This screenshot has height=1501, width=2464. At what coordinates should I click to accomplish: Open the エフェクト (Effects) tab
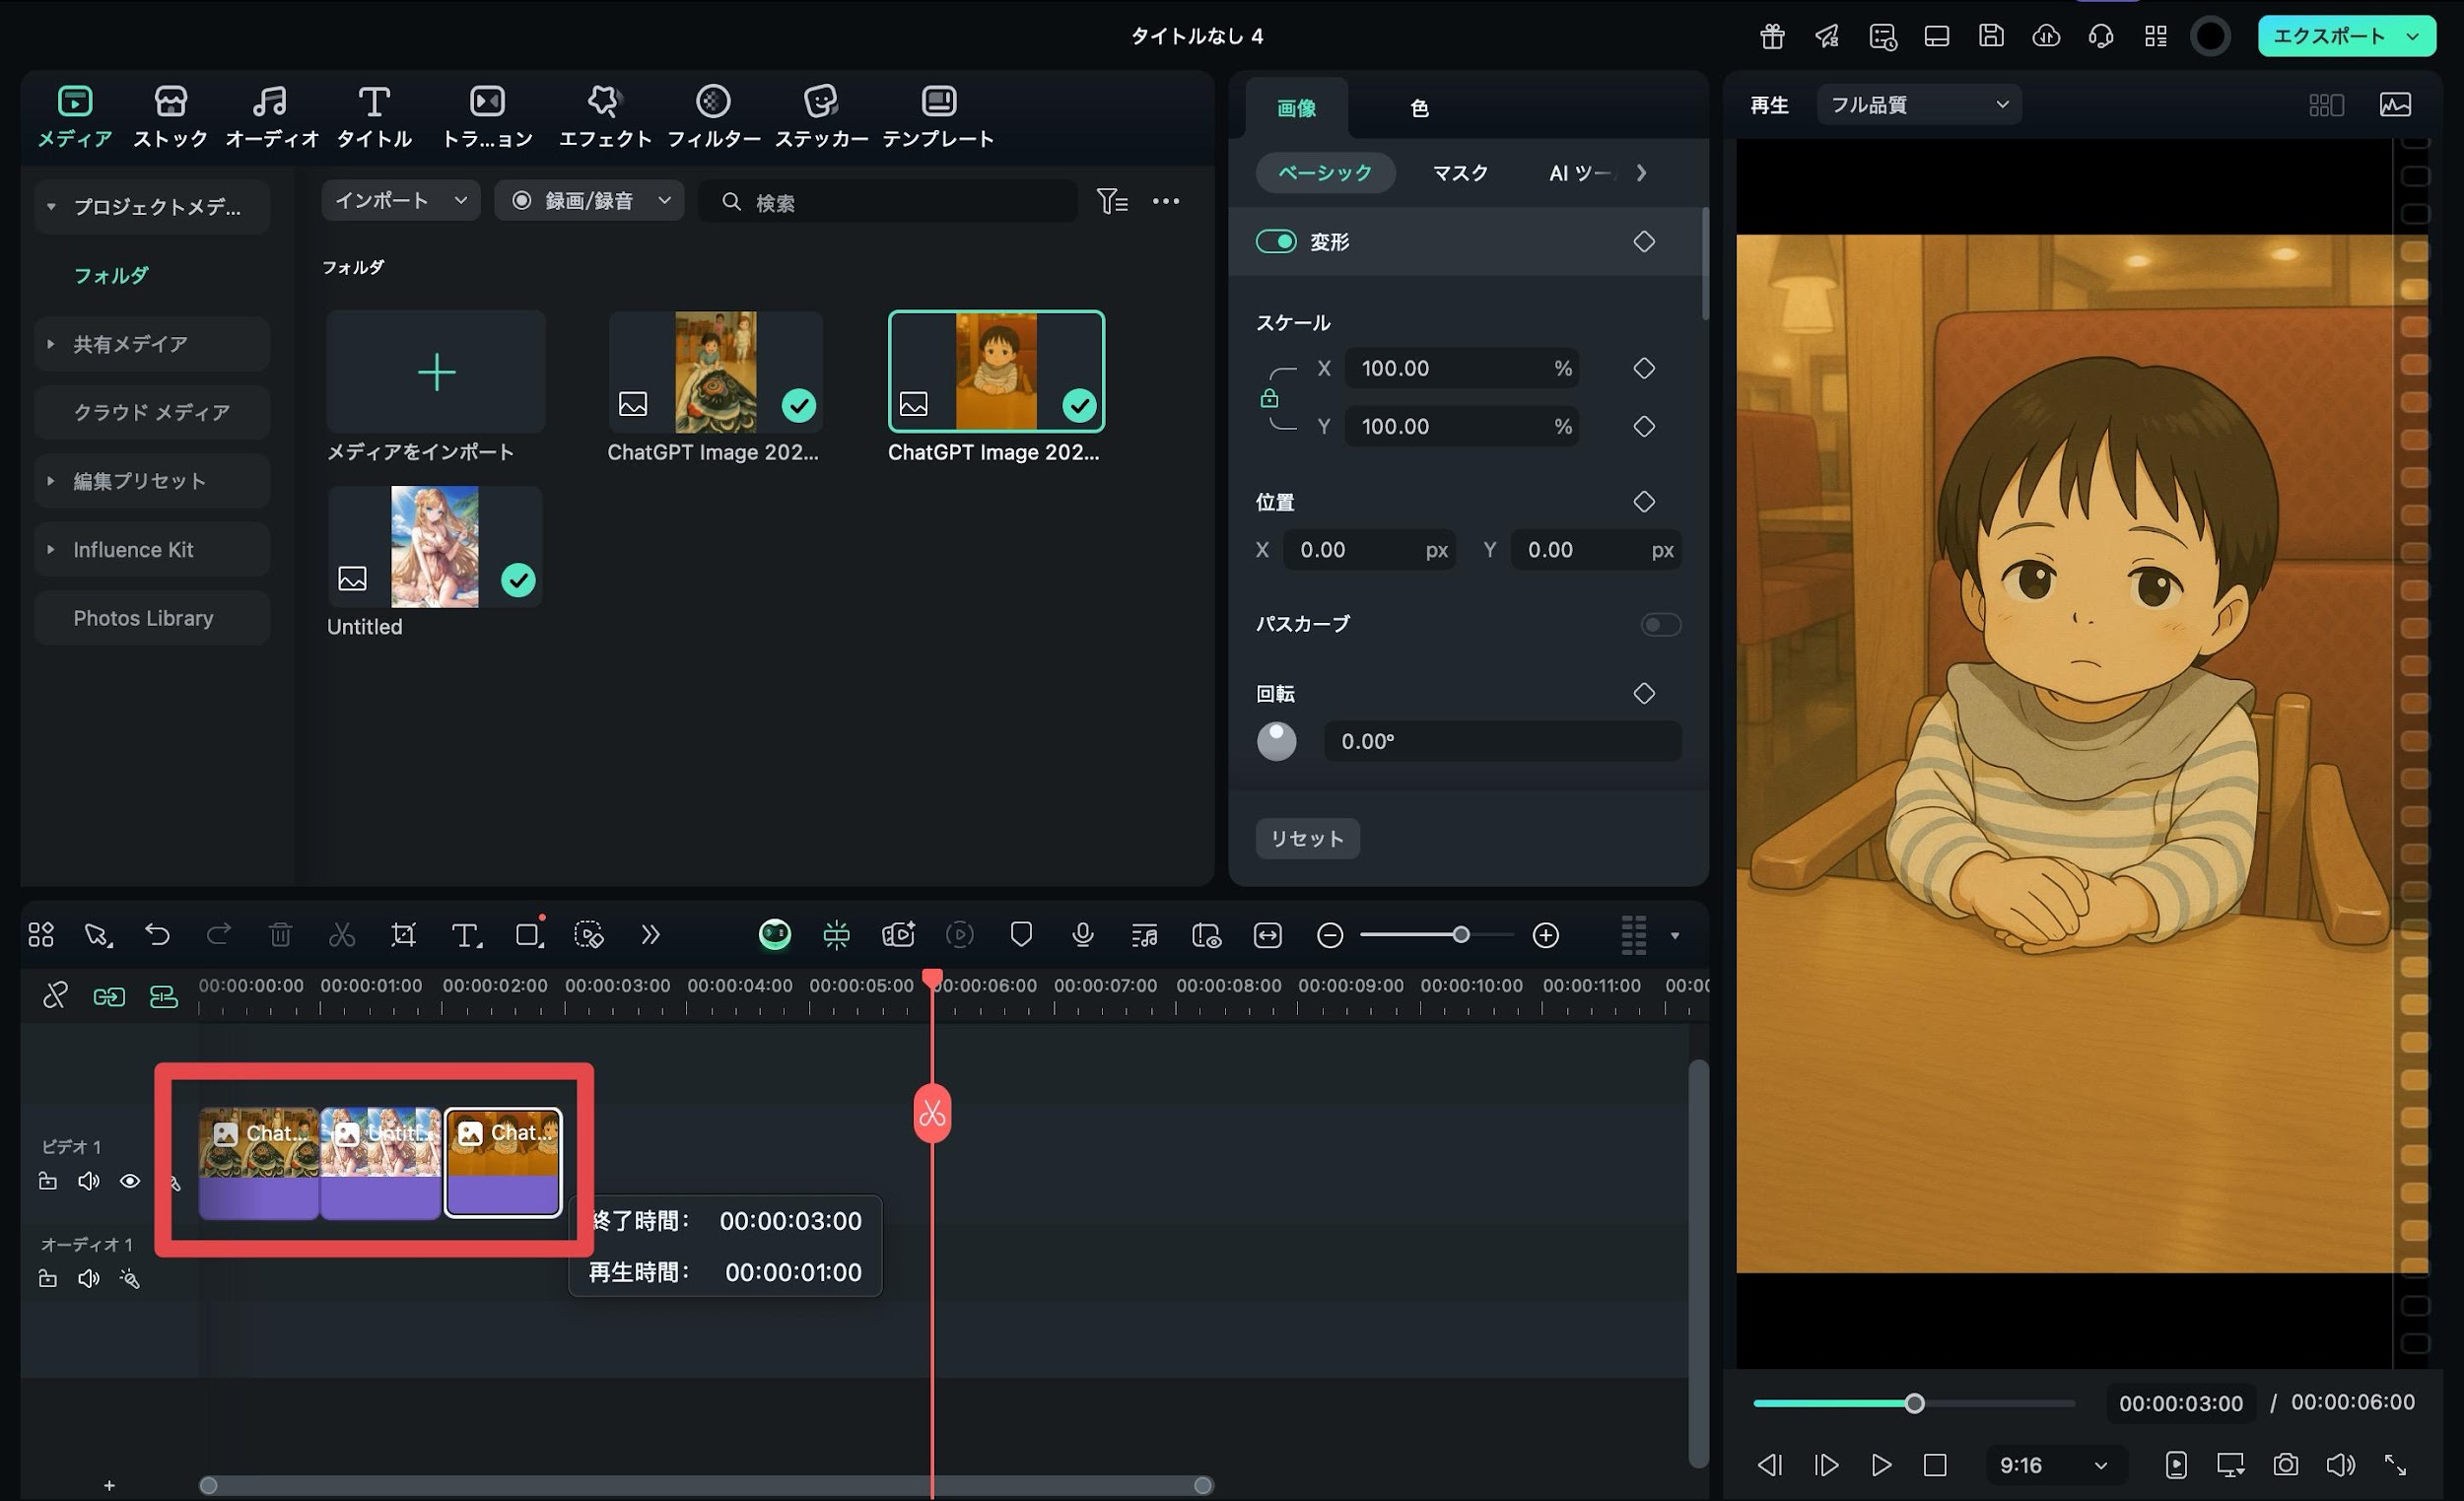point(604,117)
